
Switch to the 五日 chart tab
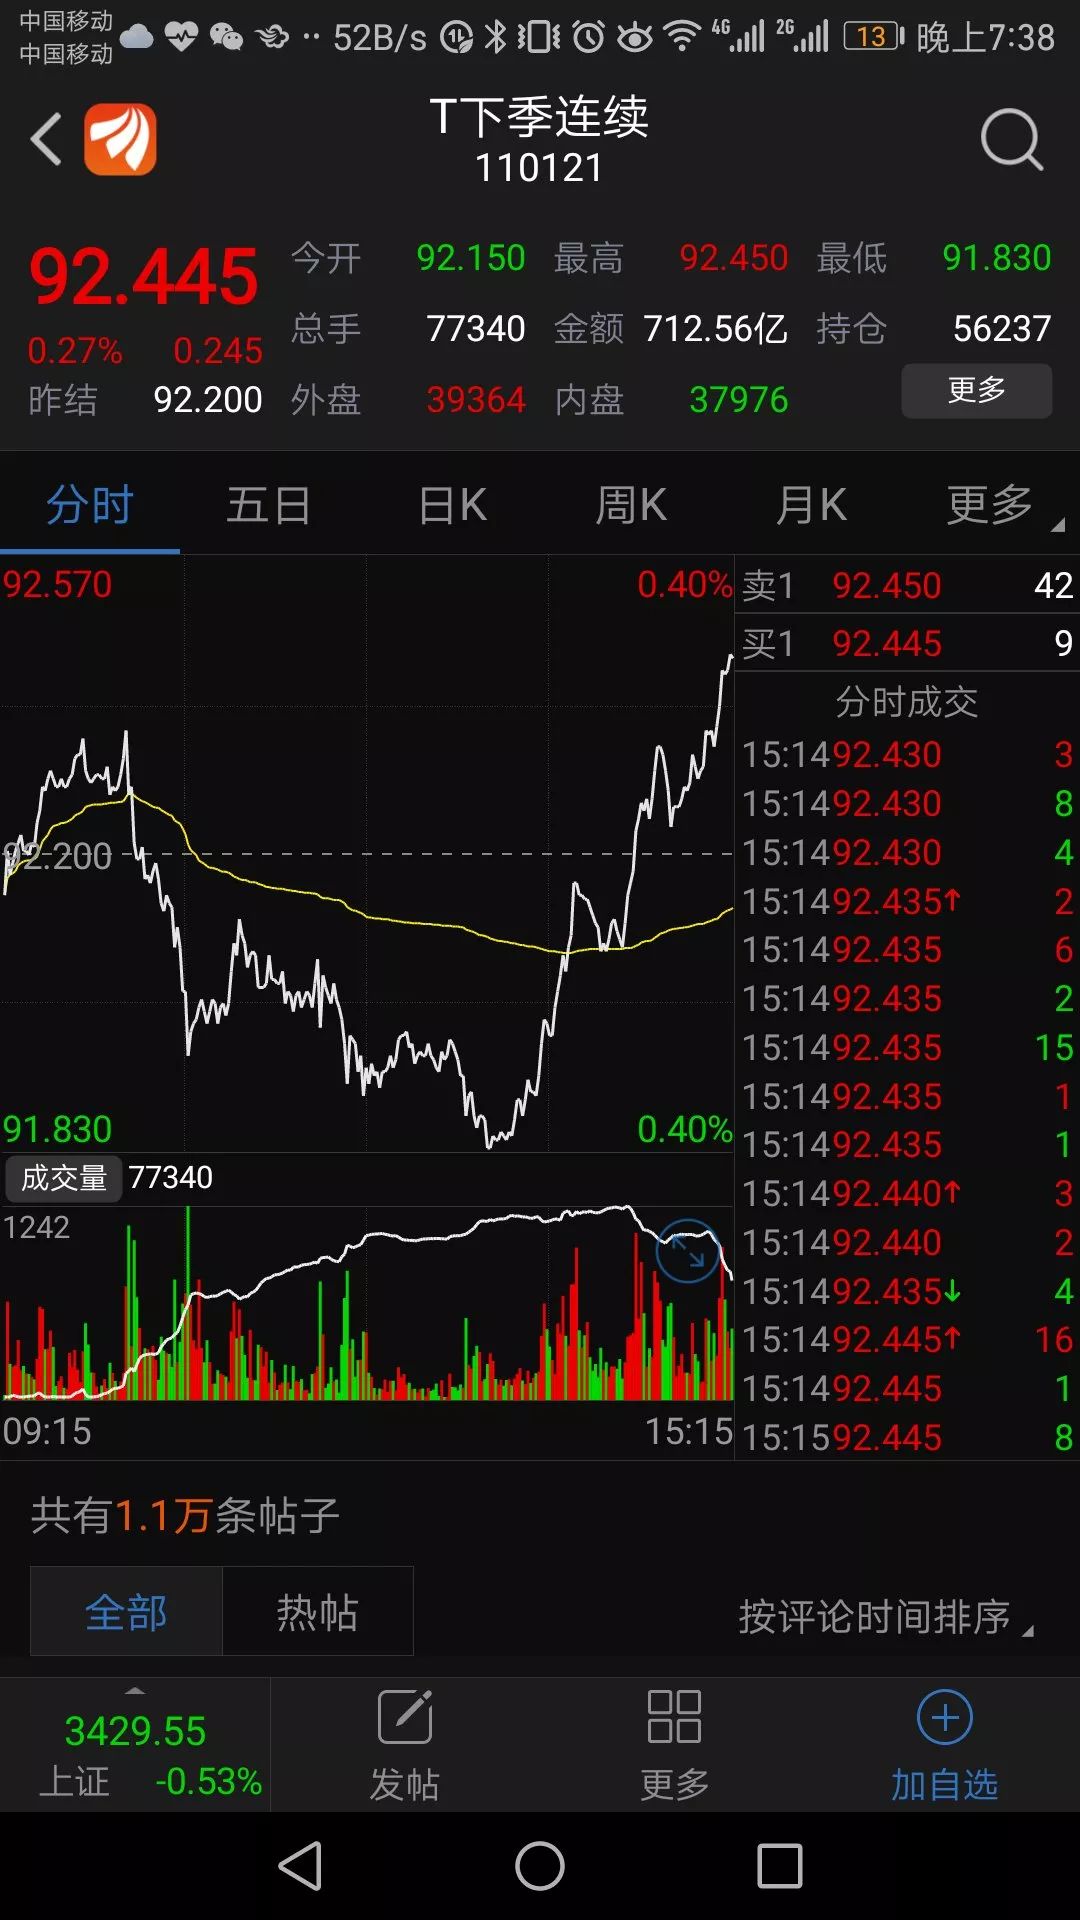point(269,504)
